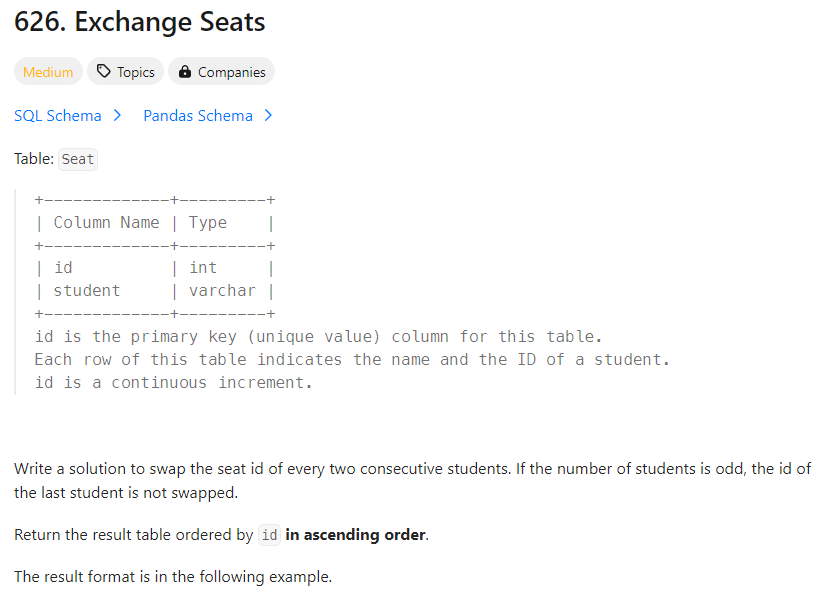This screenshot has width=821, height=607.
Task: Expand the chevron next to Pandas Schema
Action: [x=268, y=116]
